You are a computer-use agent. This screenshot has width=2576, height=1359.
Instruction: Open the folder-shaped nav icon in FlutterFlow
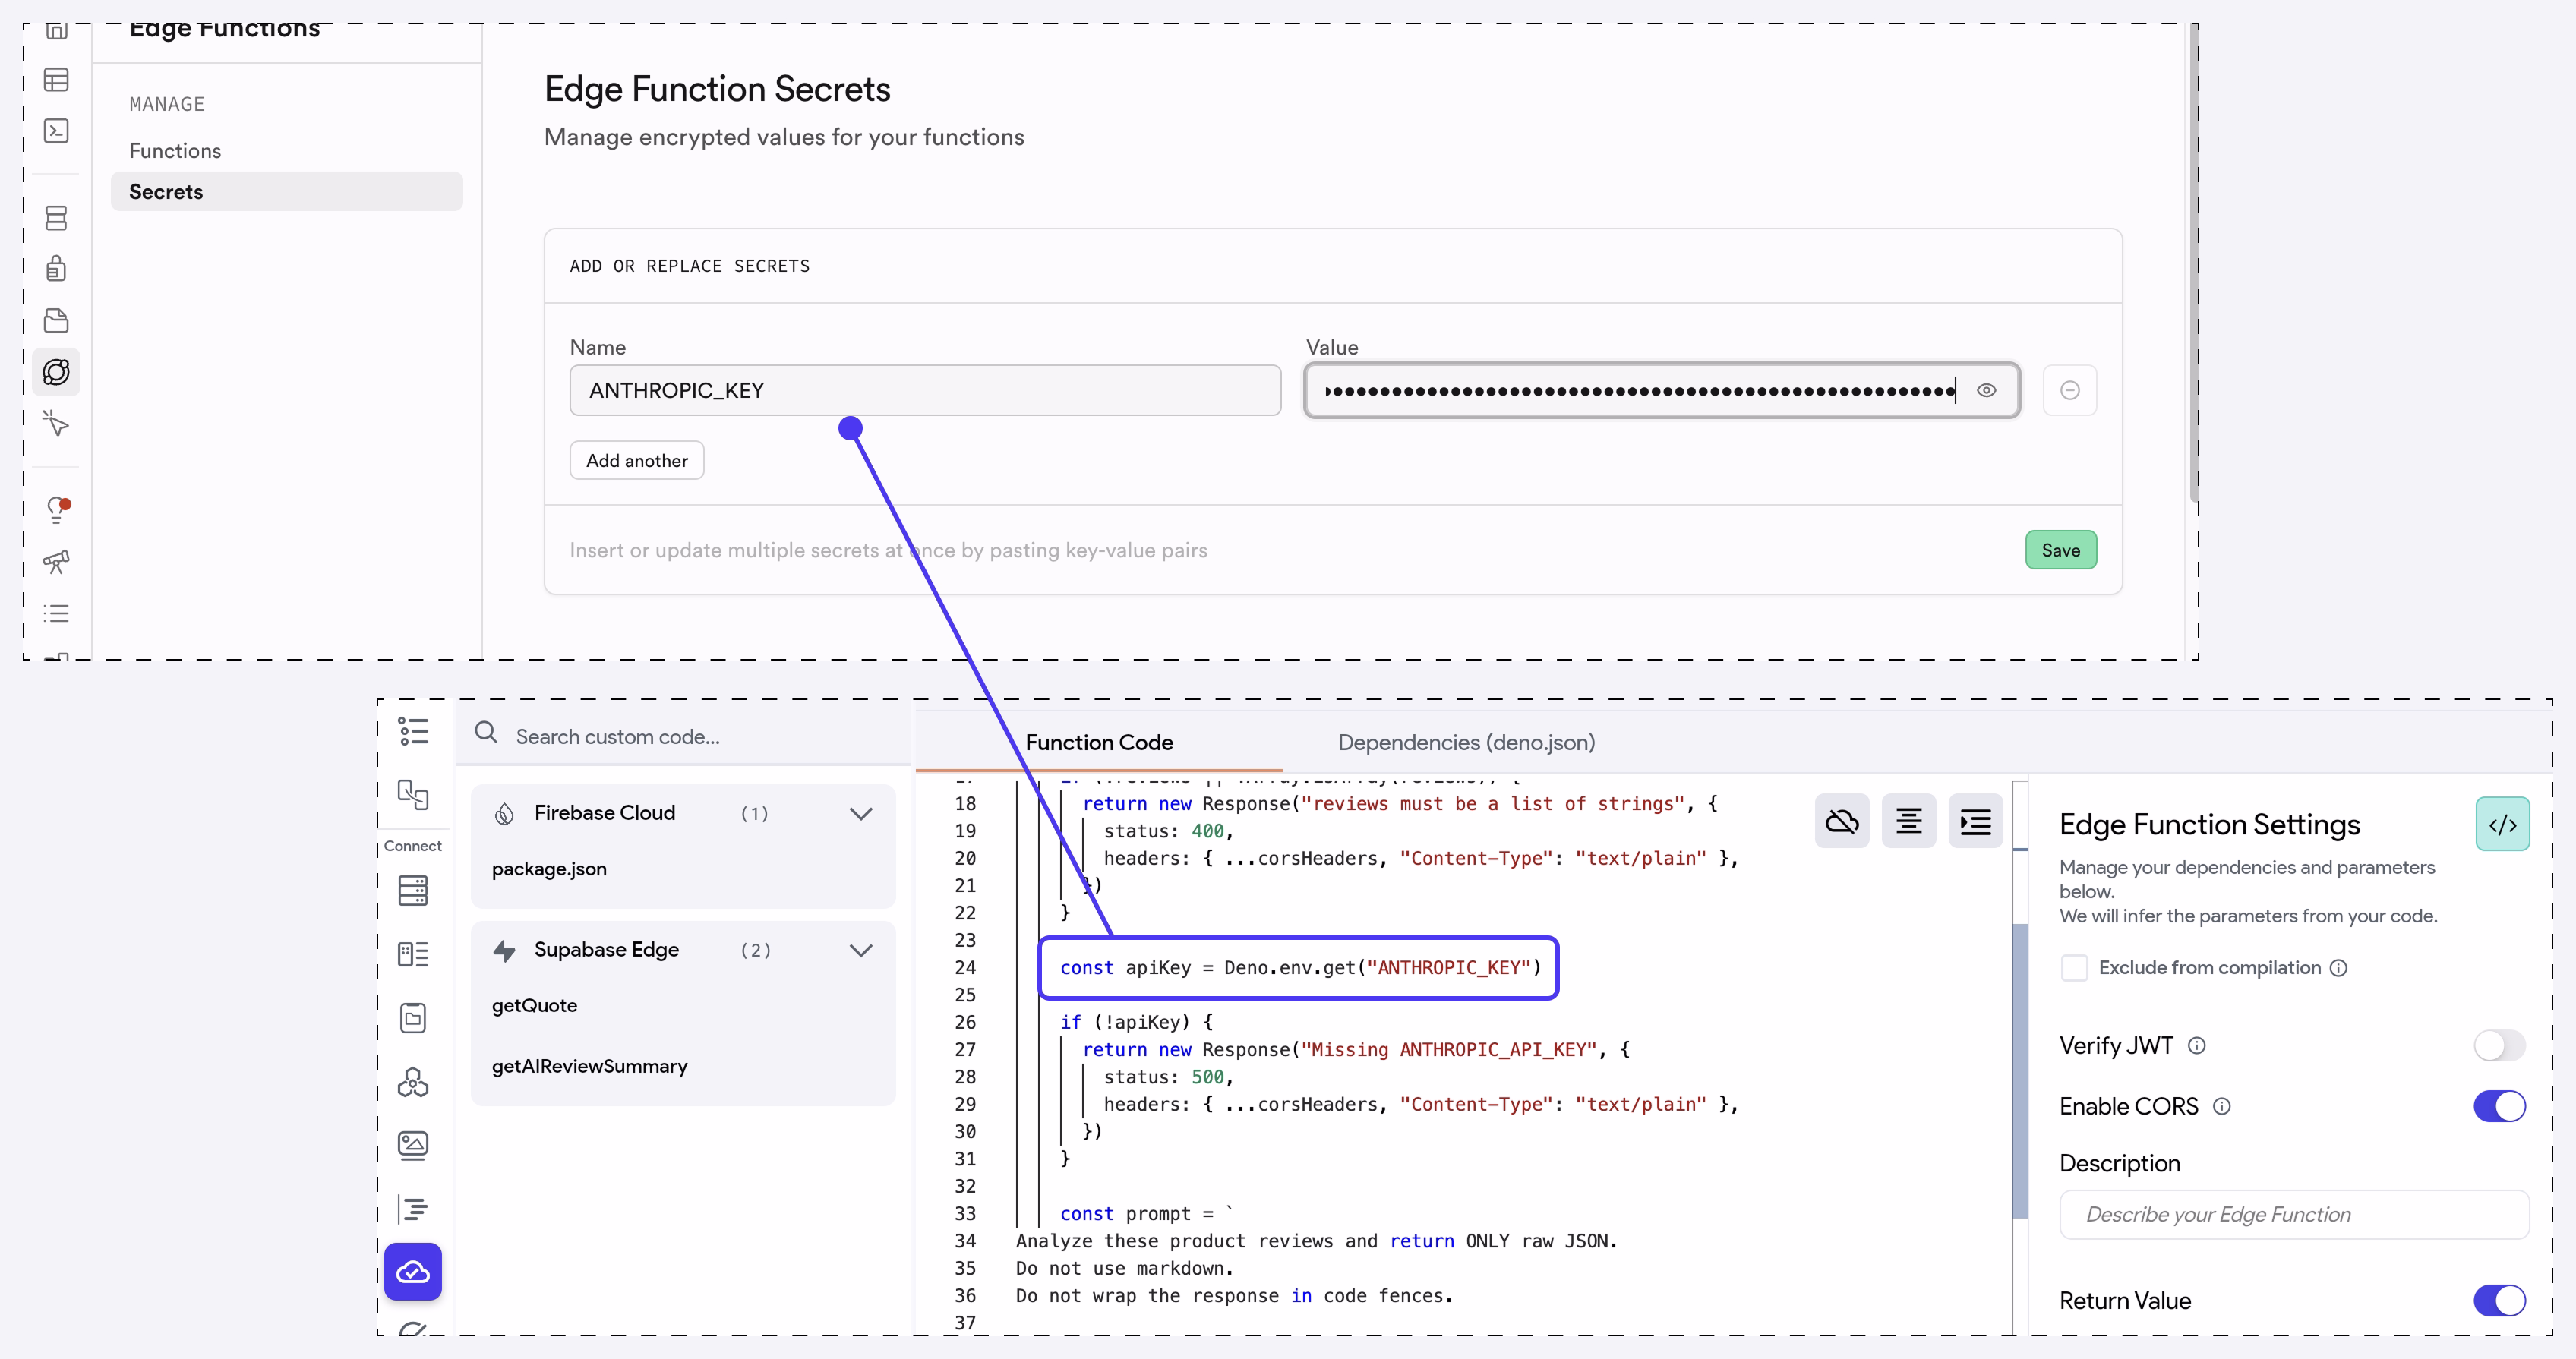coord(413,1018)
